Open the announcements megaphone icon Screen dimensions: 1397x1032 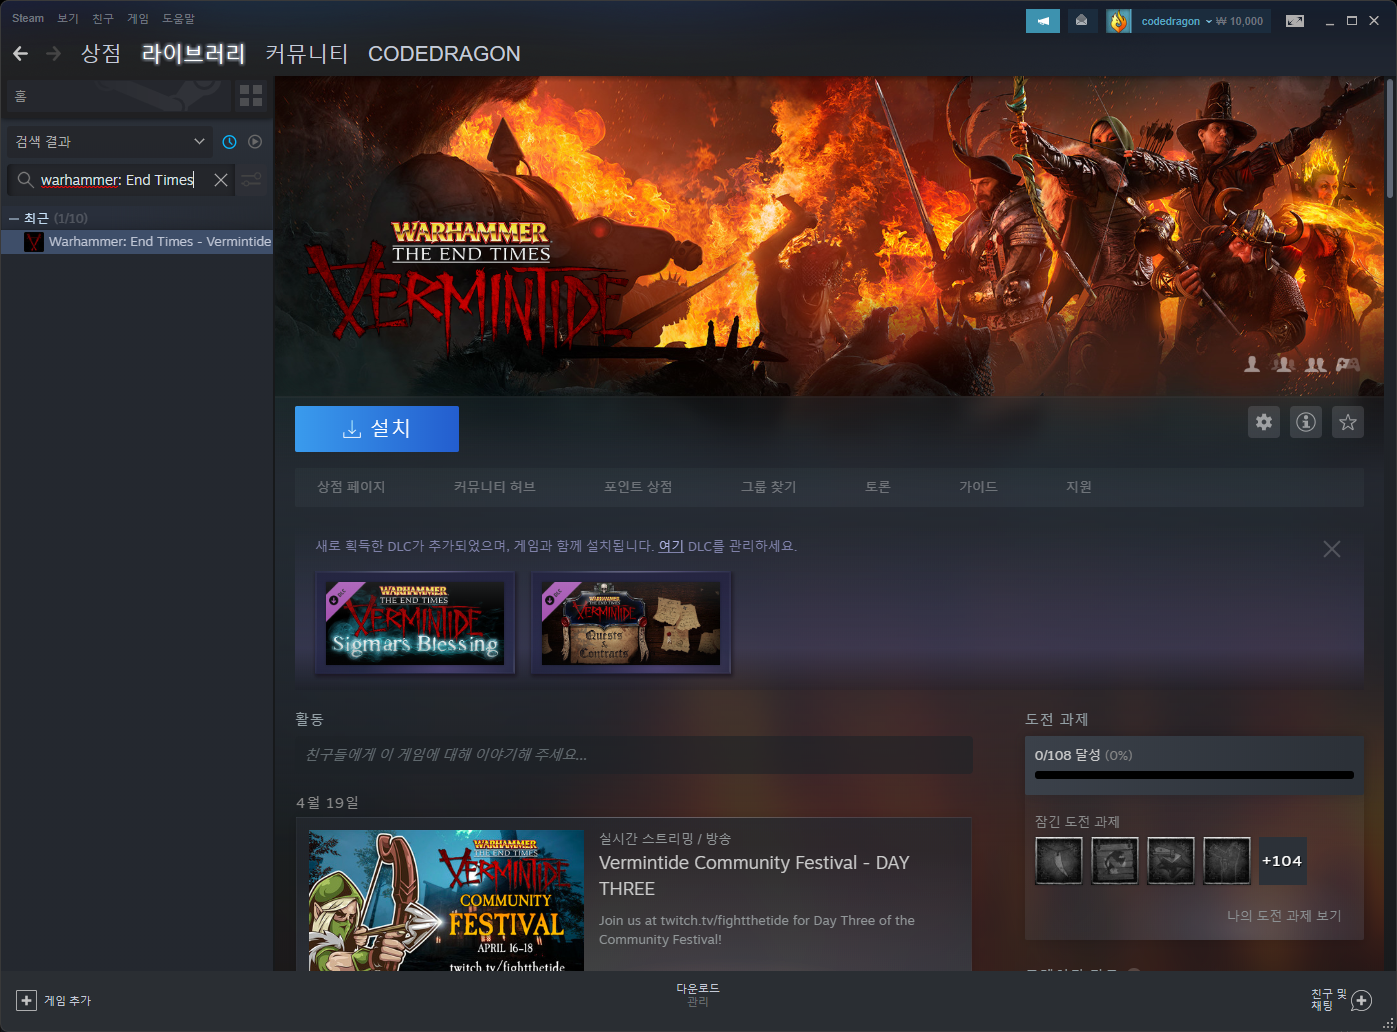tap(1043, 21)
